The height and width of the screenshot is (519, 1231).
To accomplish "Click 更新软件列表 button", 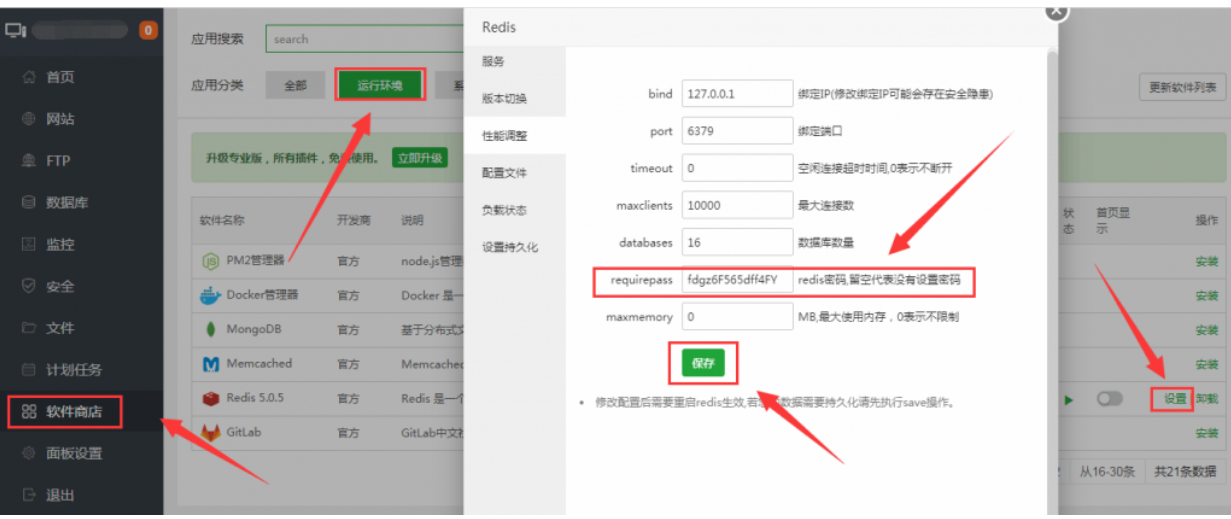I will click(1183, 87).
